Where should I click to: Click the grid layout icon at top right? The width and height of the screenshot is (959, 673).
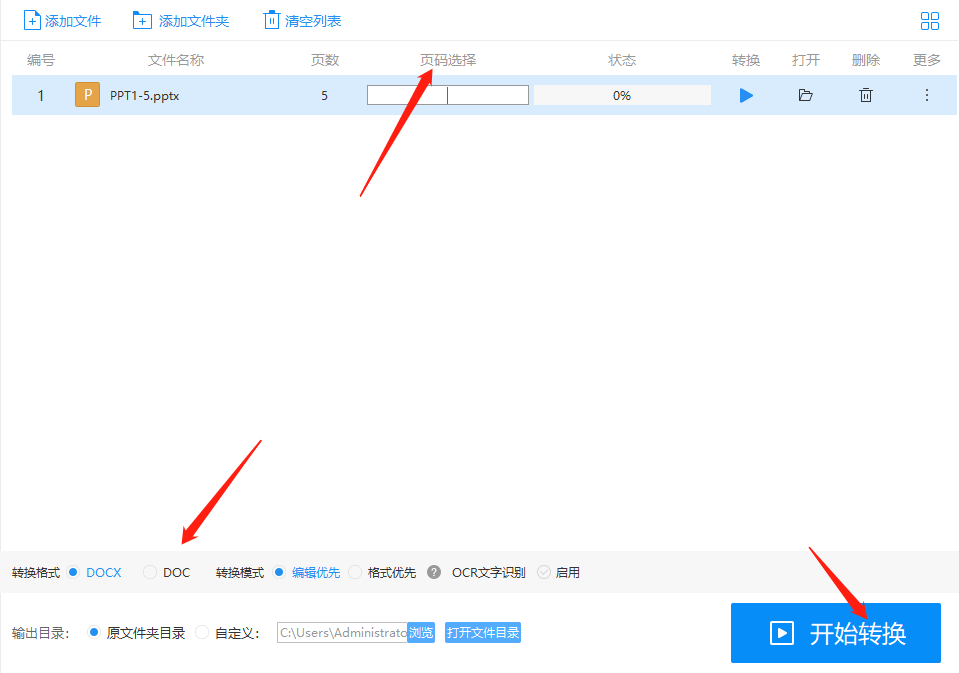point(929,20)
